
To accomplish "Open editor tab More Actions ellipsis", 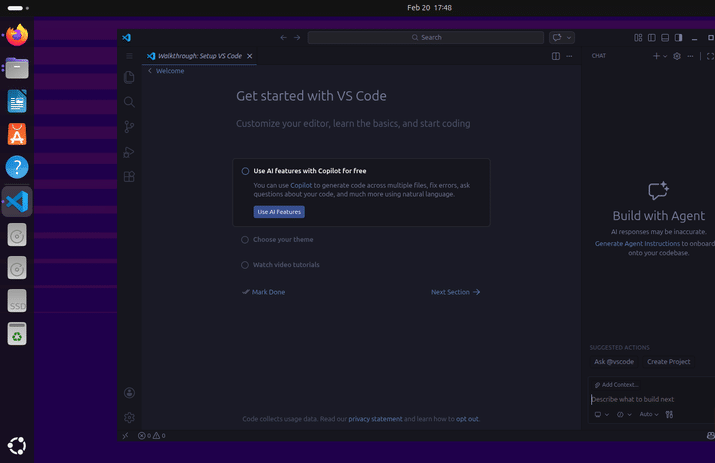I will coord(569,56).
